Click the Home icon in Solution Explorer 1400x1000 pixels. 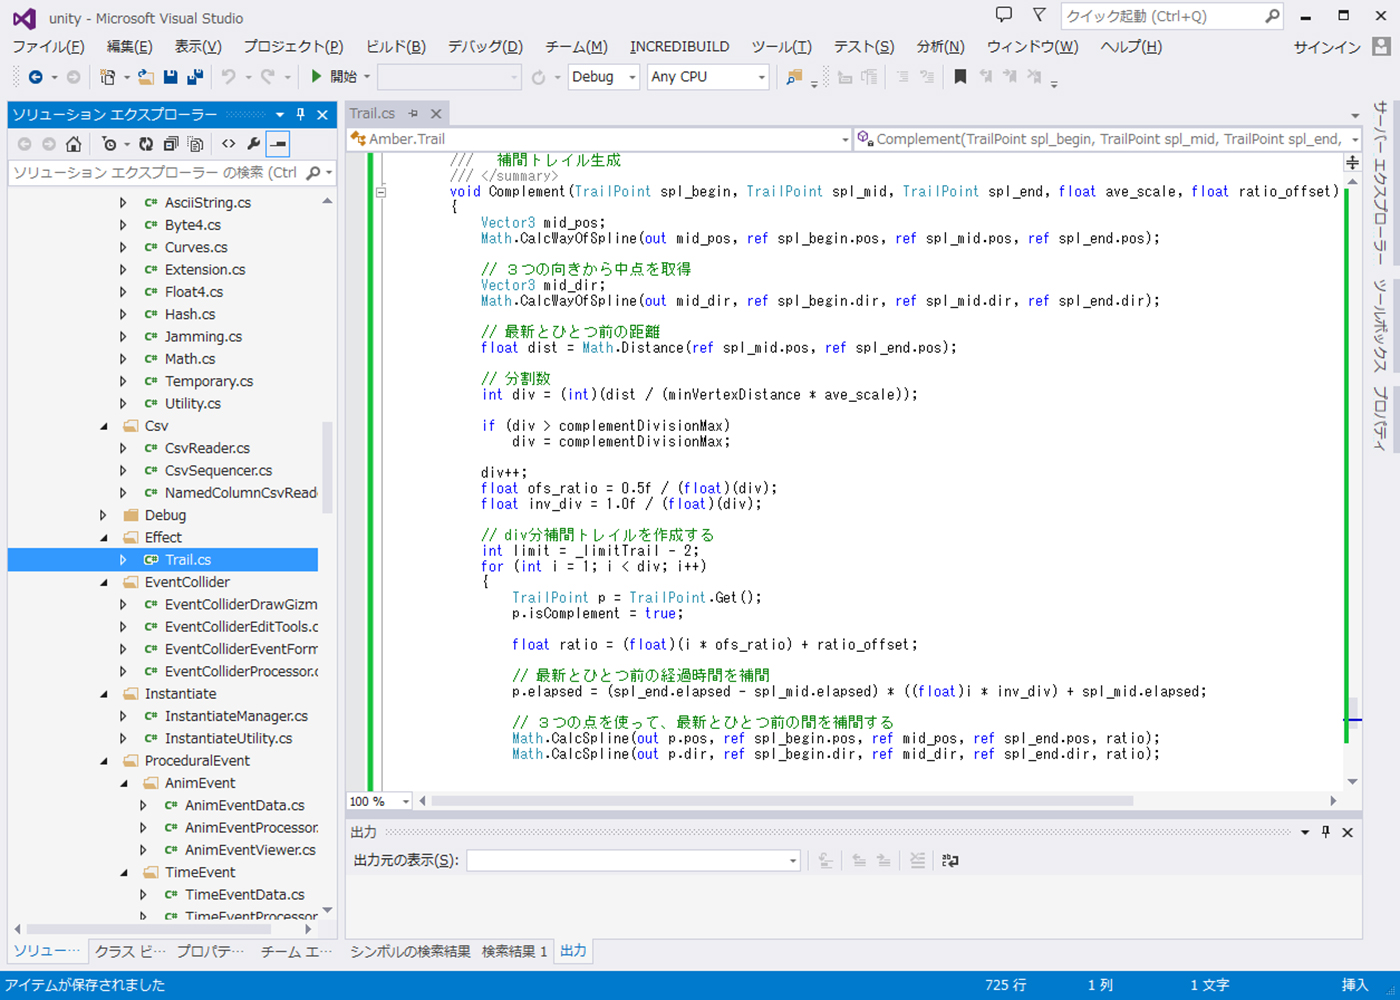73,144
